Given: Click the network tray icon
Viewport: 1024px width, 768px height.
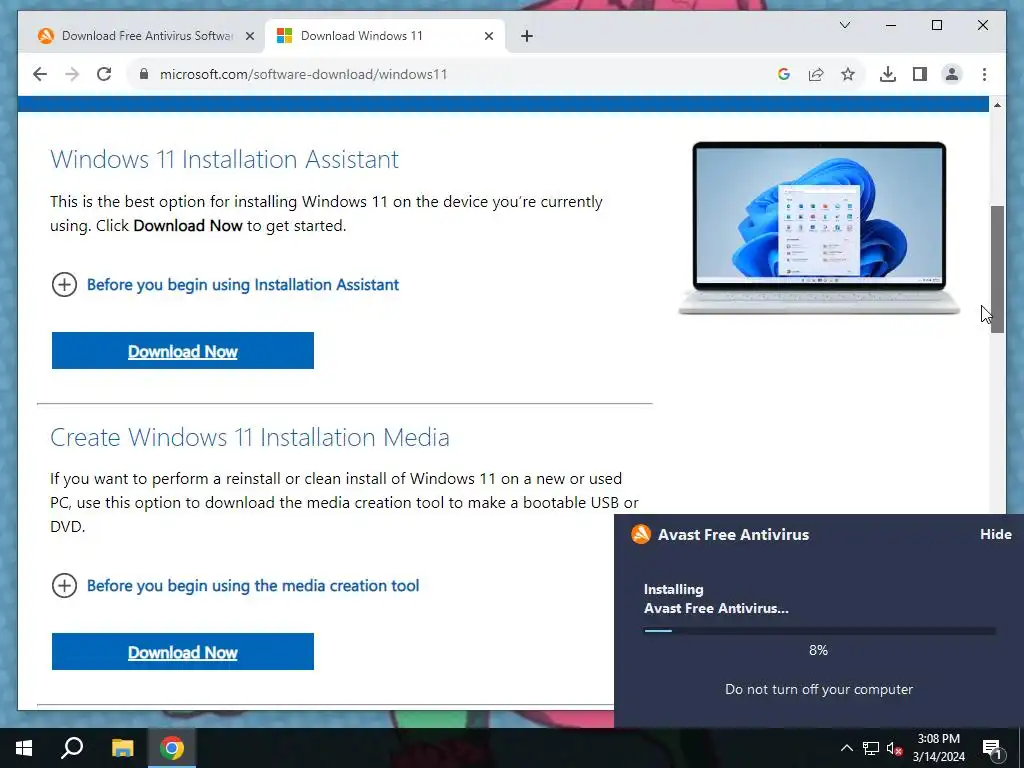Looking at the screenshot, I should click(x=870, y=748).
